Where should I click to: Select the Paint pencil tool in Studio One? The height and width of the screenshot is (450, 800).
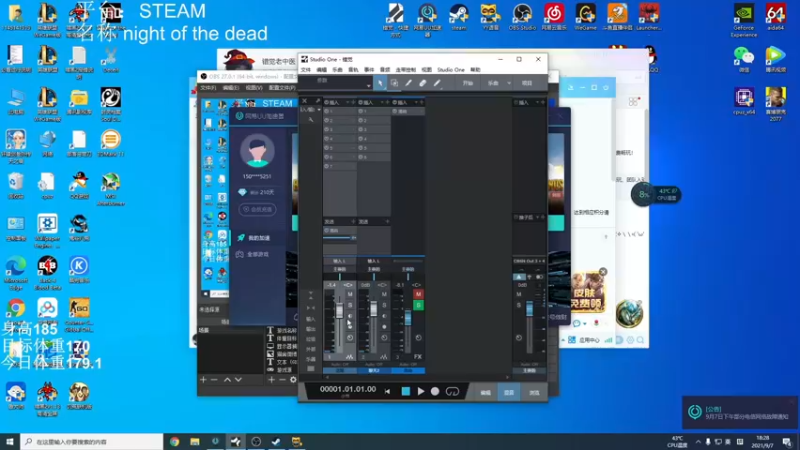437,83
